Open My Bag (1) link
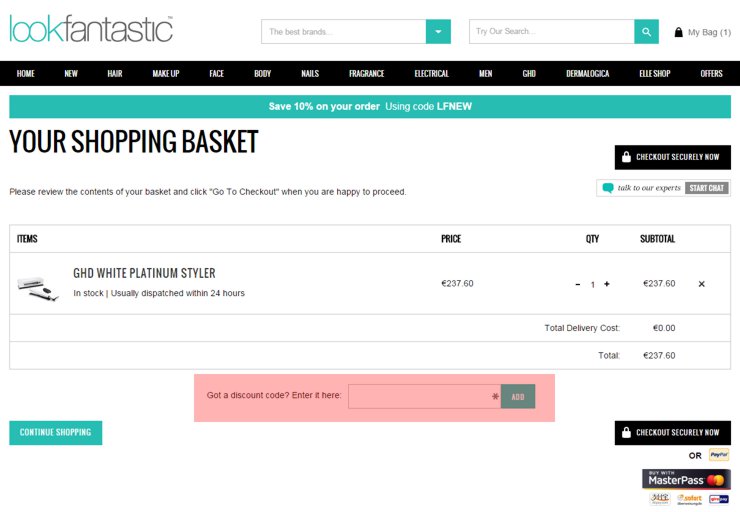Viewport: 740px width, 512px height. (702, 32)
